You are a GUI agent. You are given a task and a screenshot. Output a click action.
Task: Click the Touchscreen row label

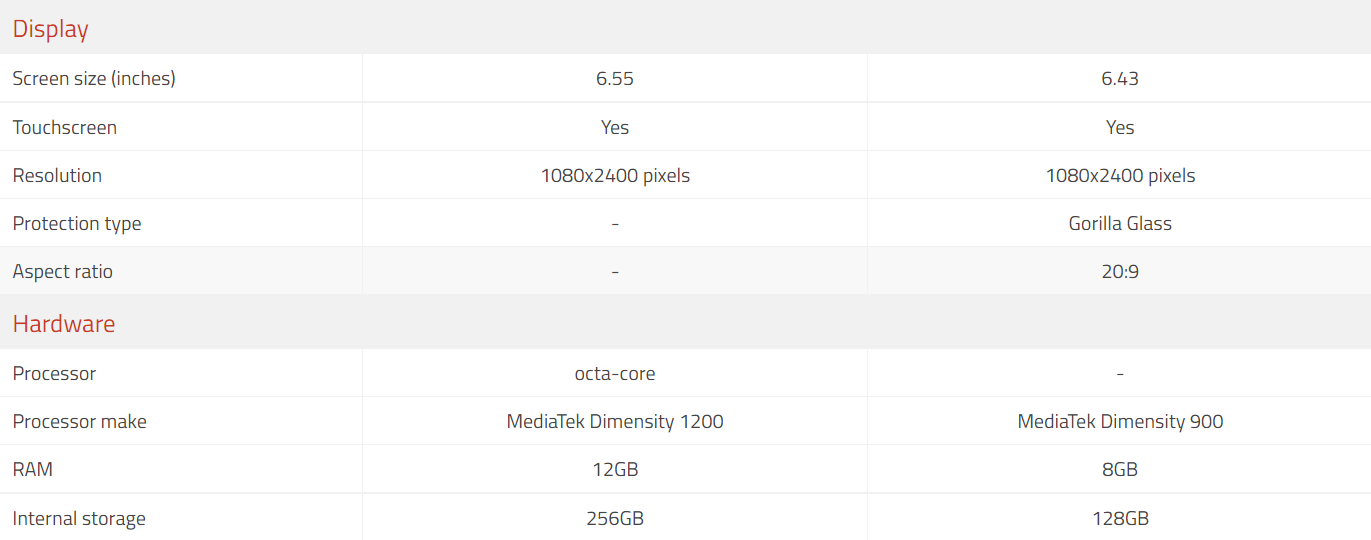click(x=65, y=127)
